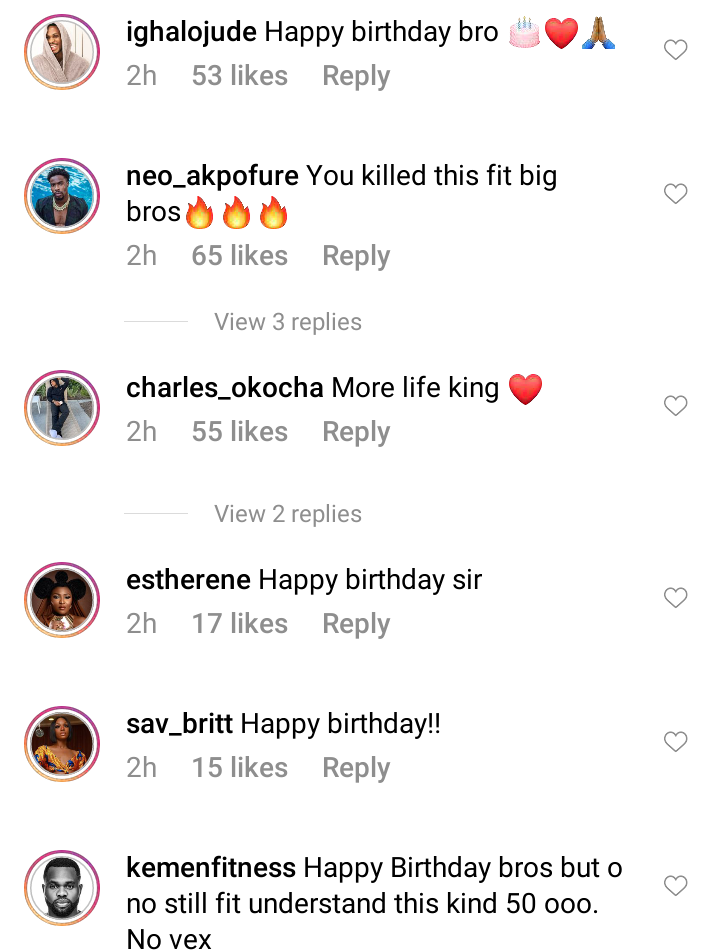Reply to charles_okocha's comment
Image resolution: width=720 pixels, height=952 pixels.
point(355,432)
